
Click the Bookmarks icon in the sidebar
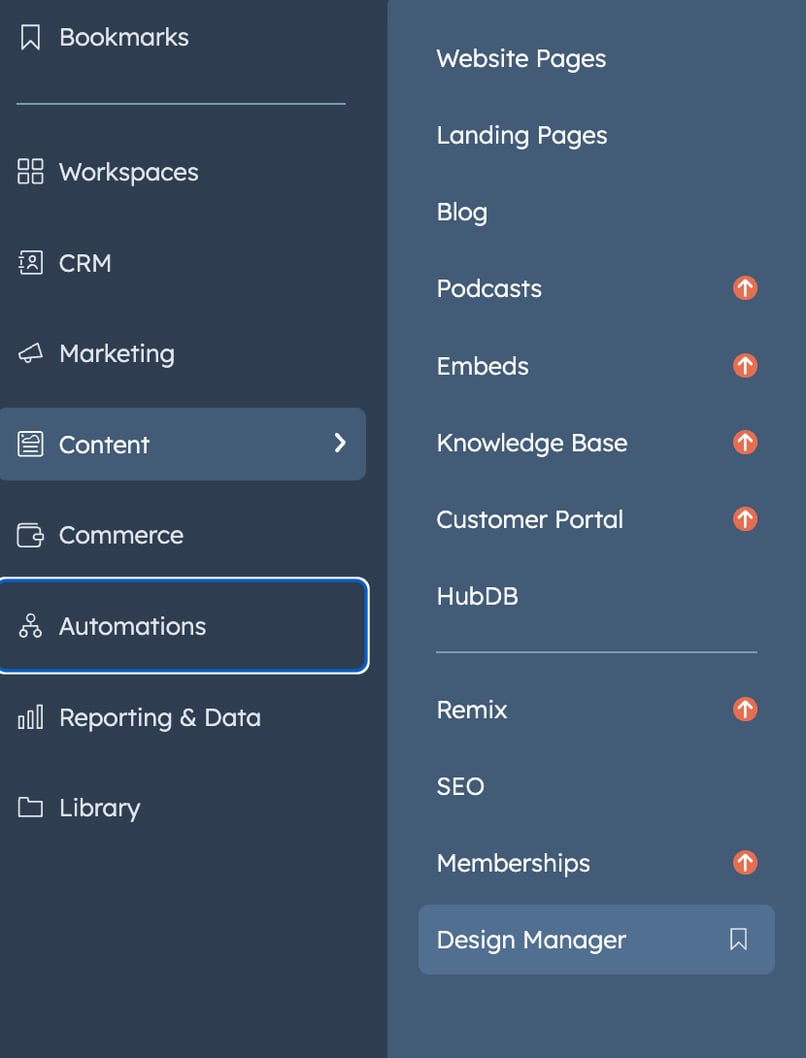click(x=29, y=35)
